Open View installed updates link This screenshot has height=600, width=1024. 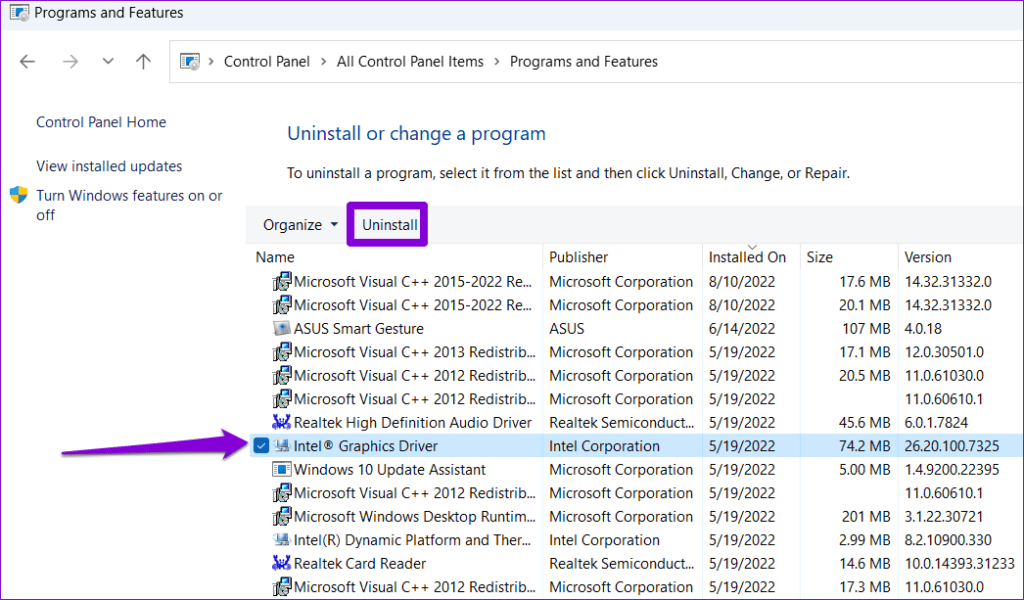[x=108, y=166]
